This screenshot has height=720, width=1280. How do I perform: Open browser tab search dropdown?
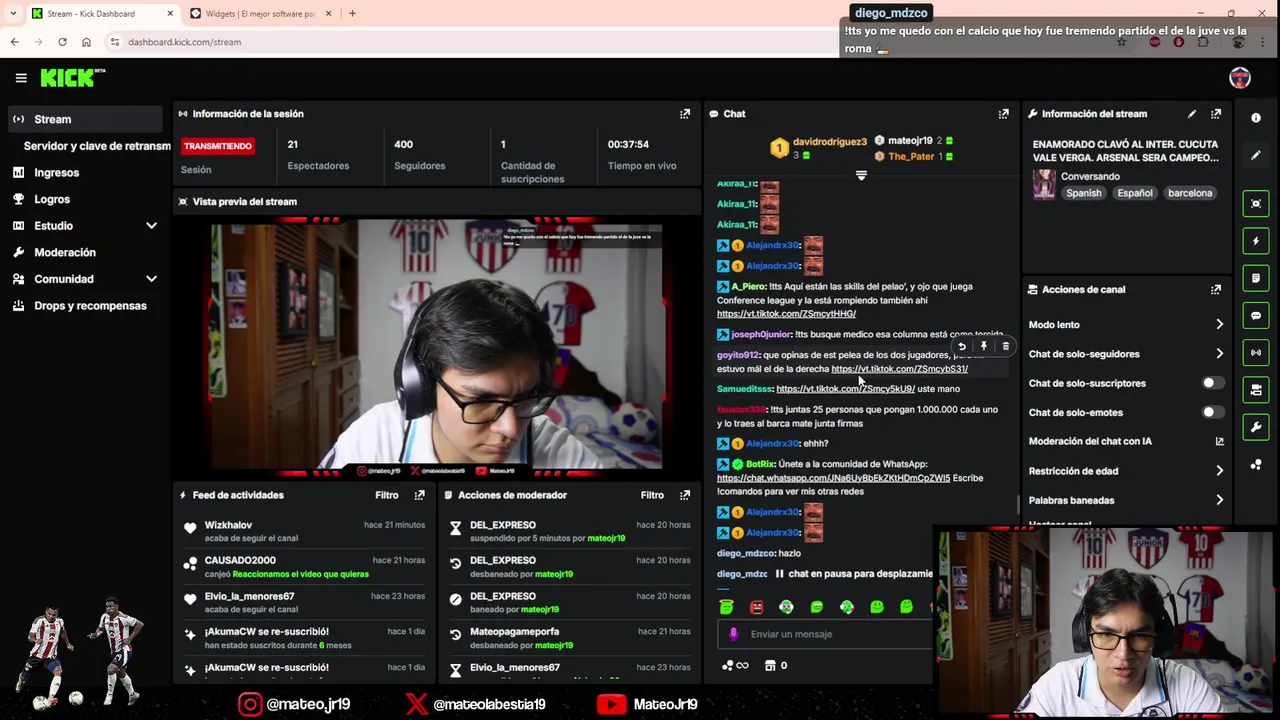point(13,13)
